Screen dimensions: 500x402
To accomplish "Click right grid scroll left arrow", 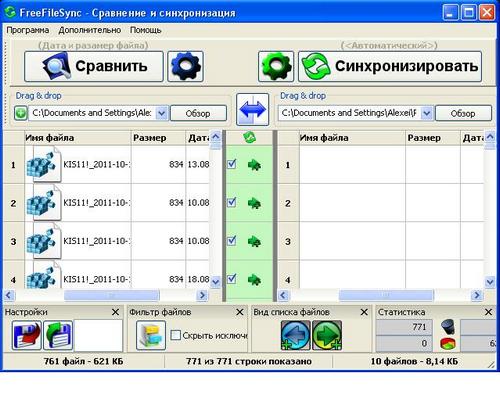I will [283, 295].
